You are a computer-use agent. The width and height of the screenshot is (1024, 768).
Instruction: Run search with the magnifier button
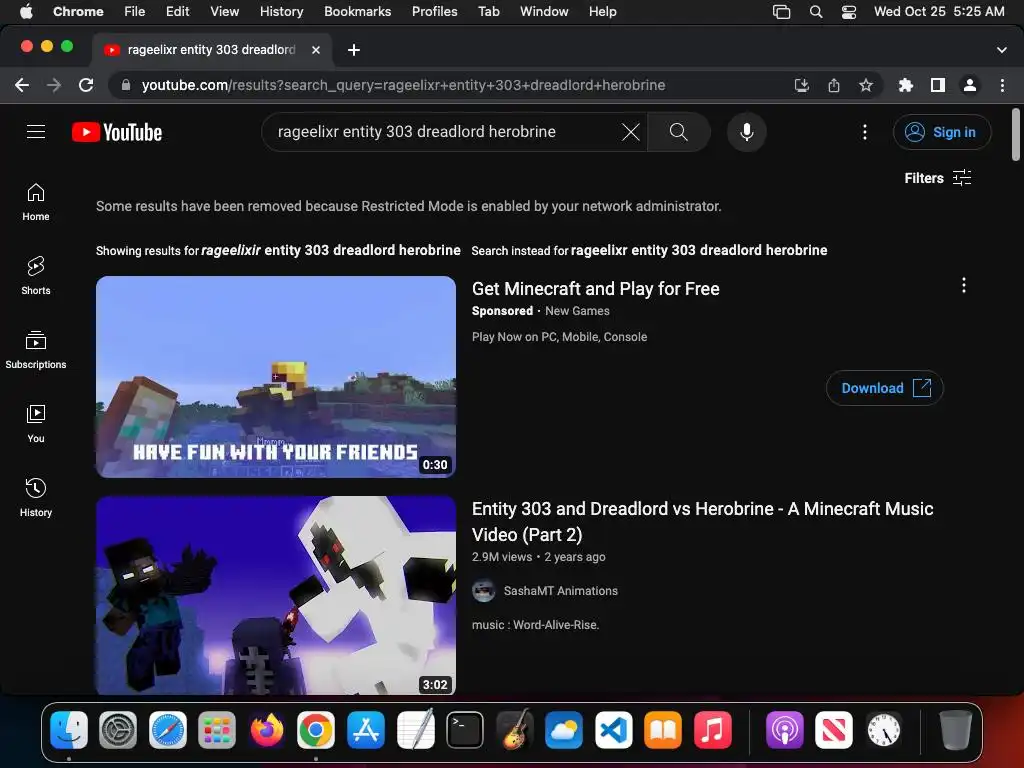679,132
